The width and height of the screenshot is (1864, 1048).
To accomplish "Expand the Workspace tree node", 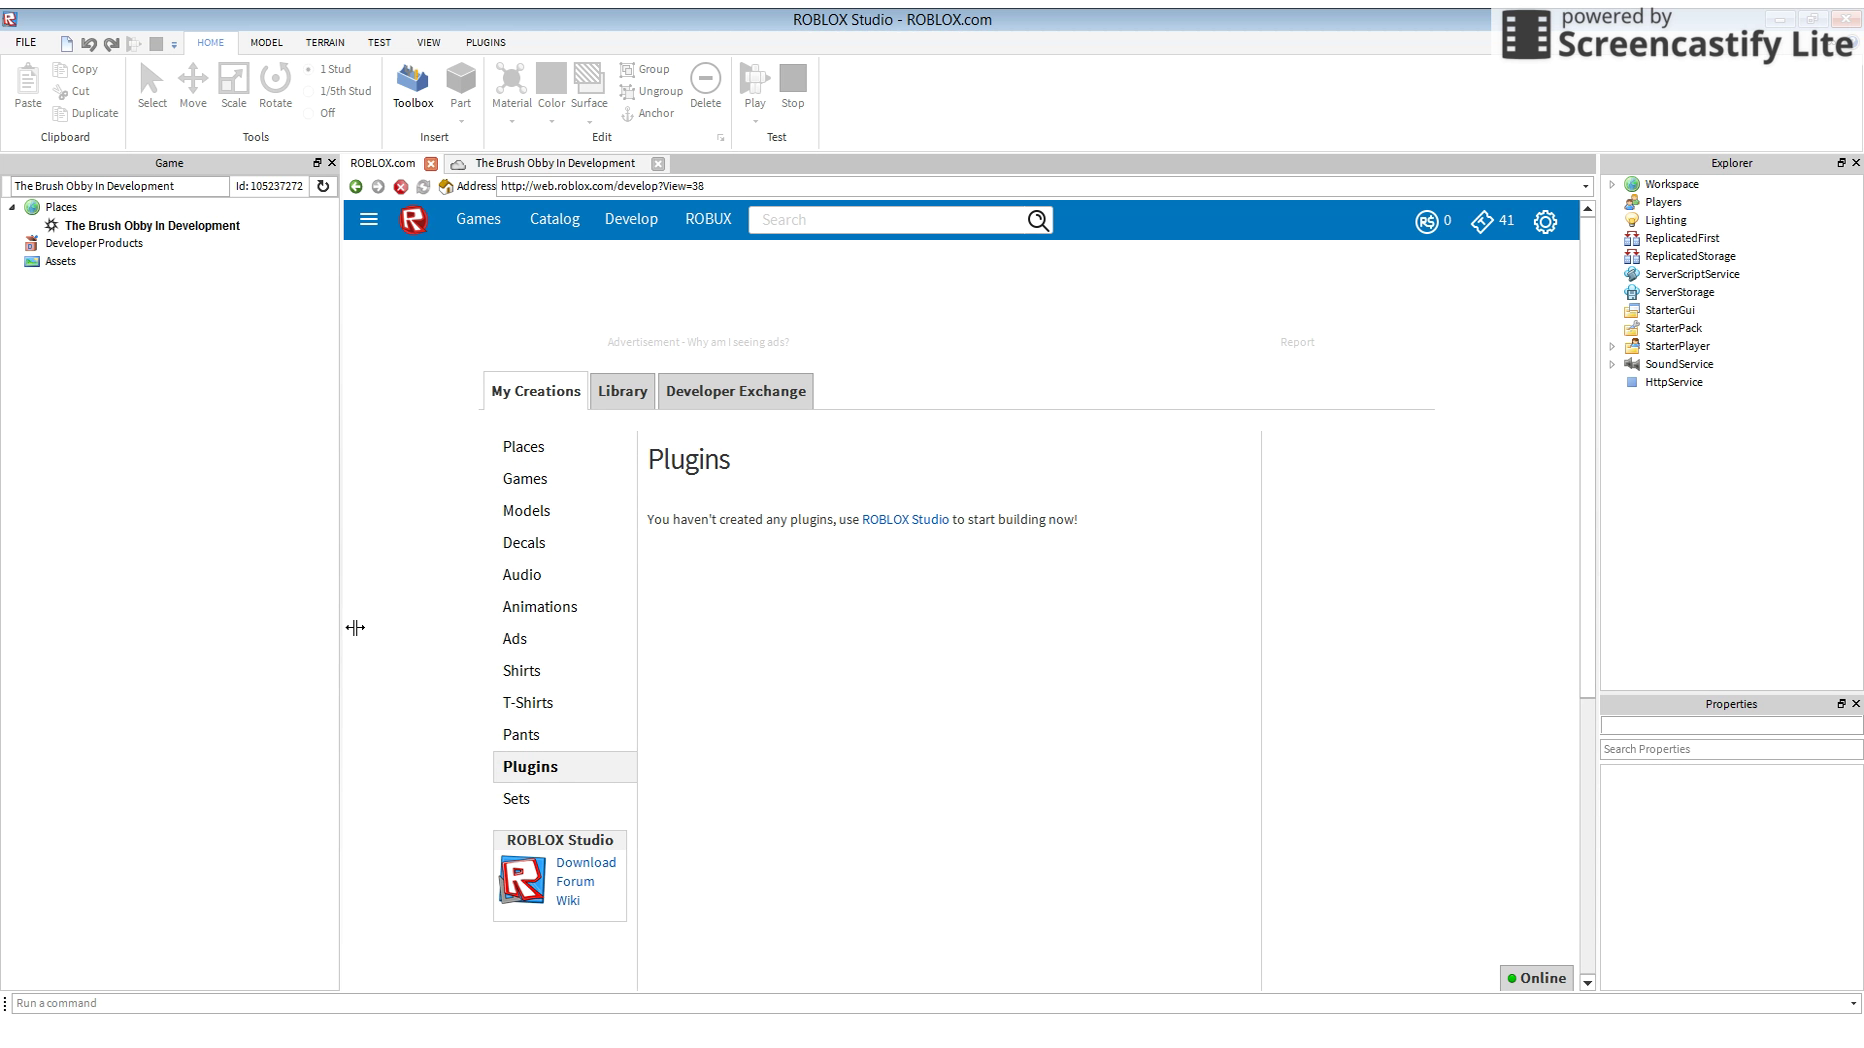I will (x=1612, y=185).
